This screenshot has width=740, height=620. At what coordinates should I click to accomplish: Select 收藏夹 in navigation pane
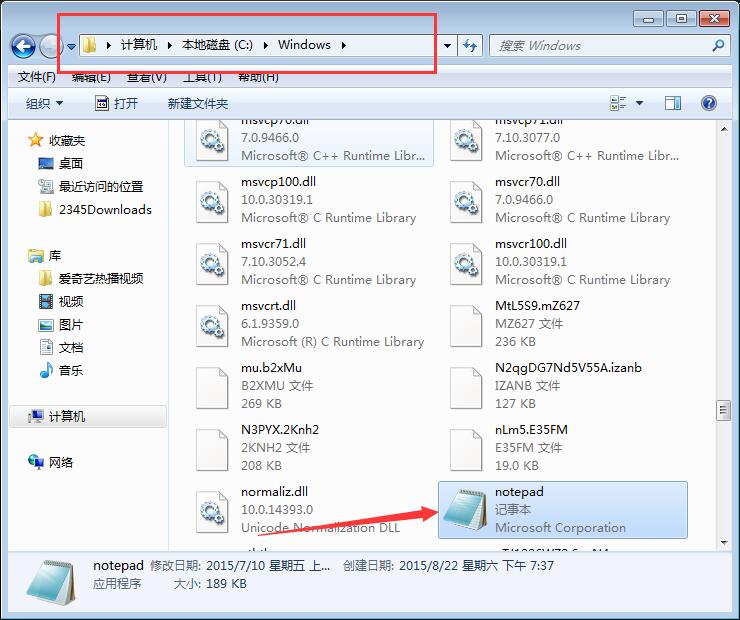click(x=57, y=140)
